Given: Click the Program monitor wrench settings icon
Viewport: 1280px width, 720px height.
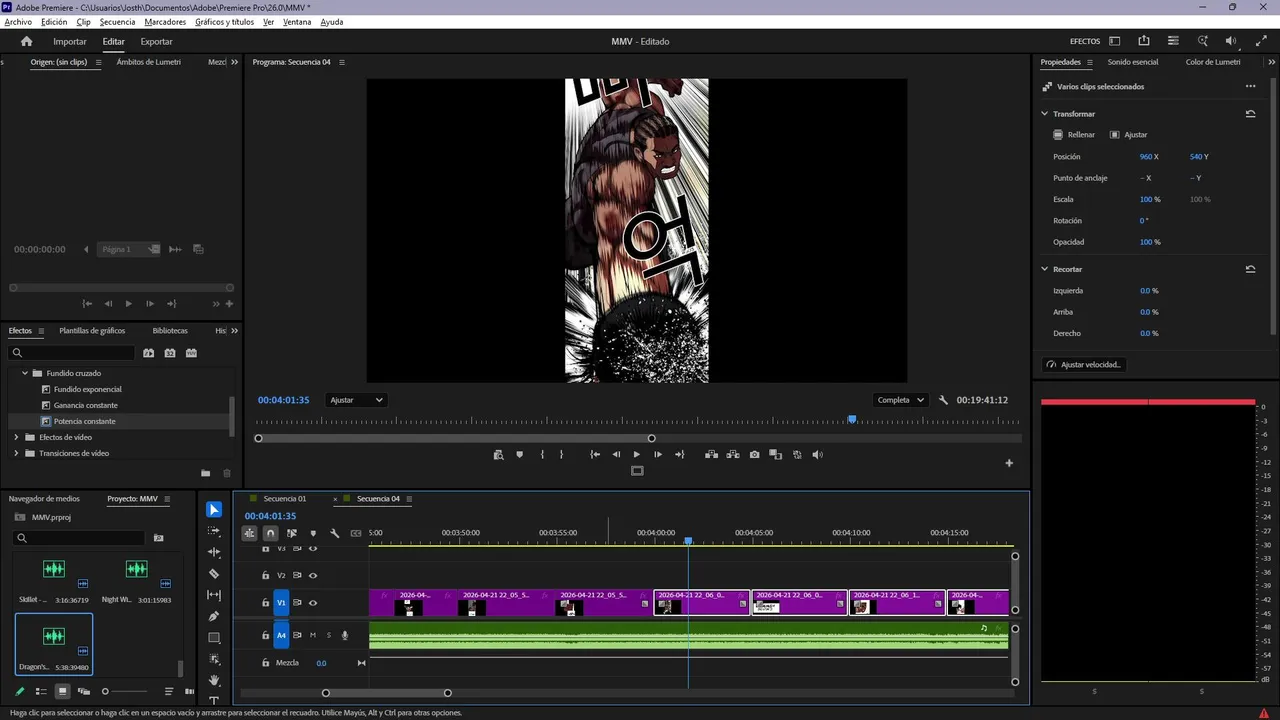Looking at the screenshot, I should [943, 400].
